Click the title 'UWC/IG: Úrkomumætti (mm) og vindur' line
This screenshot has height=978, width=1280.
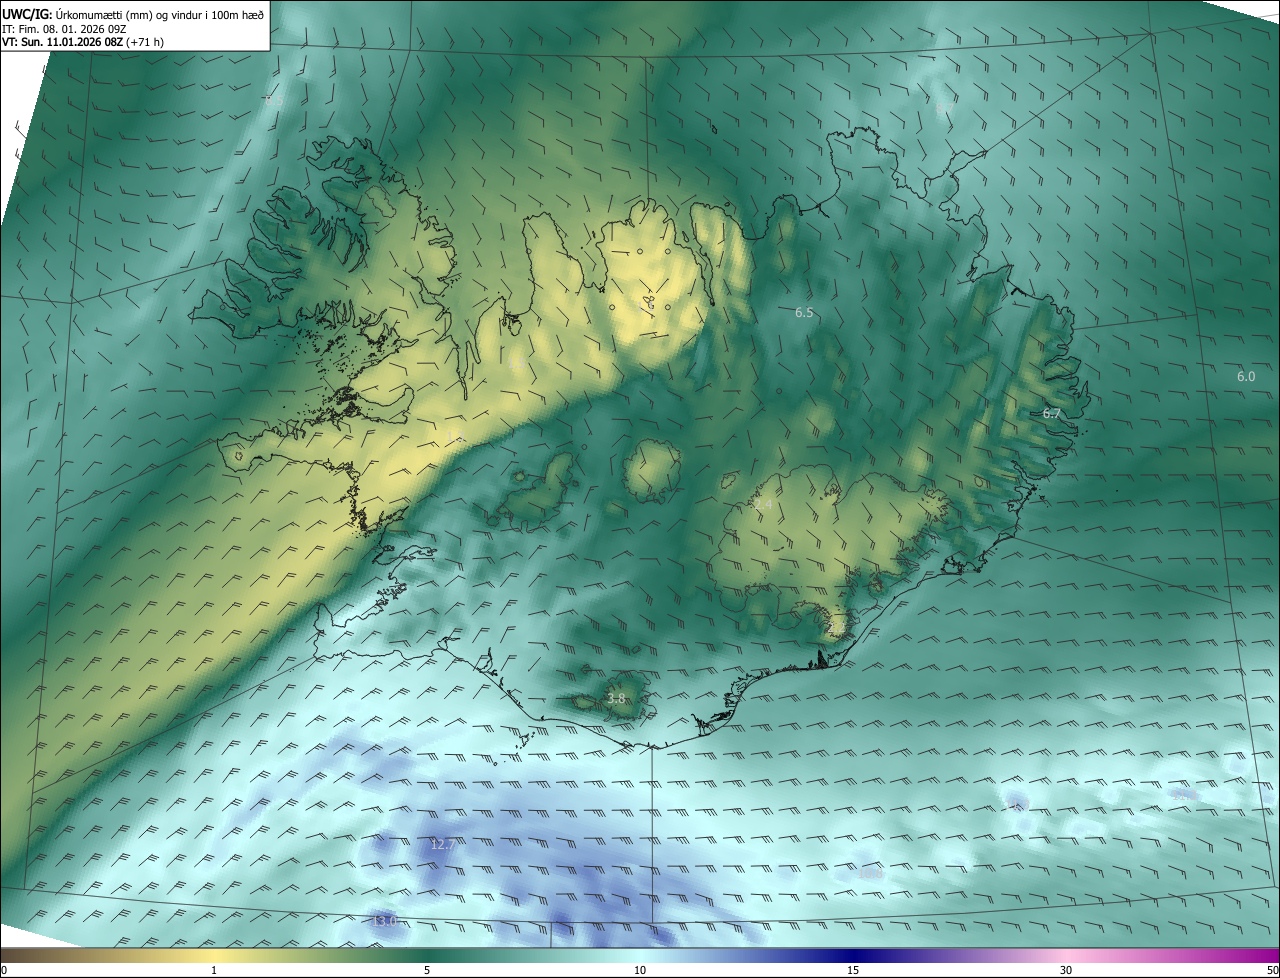click(133, 13)
